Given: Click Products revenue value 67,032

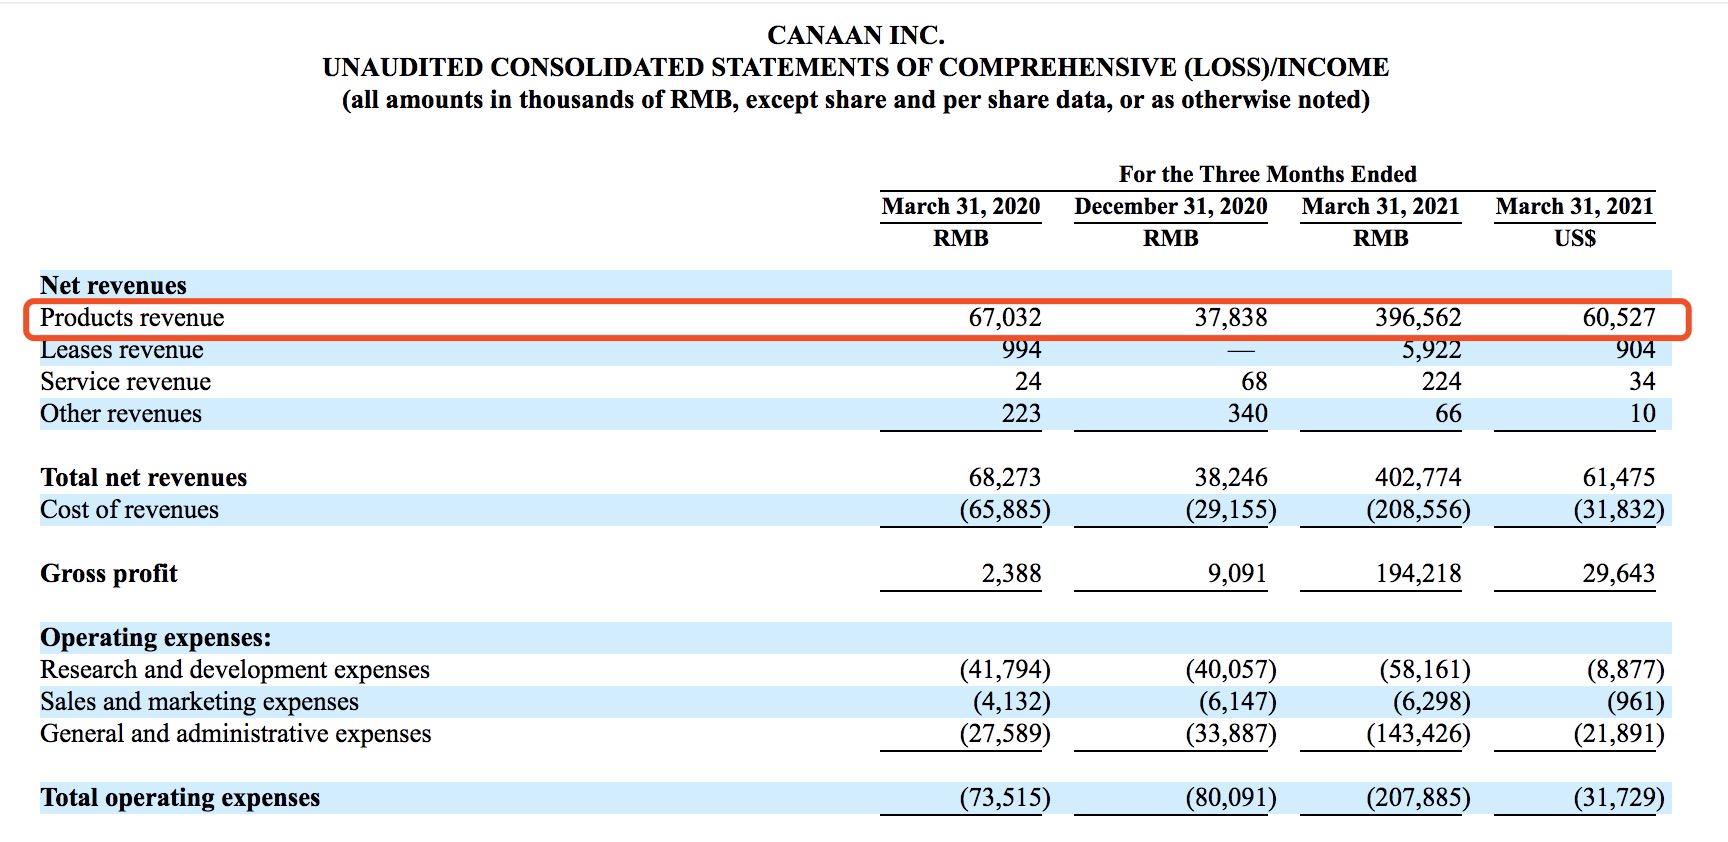Looking at the screenshot, I should click(1004, 318).
